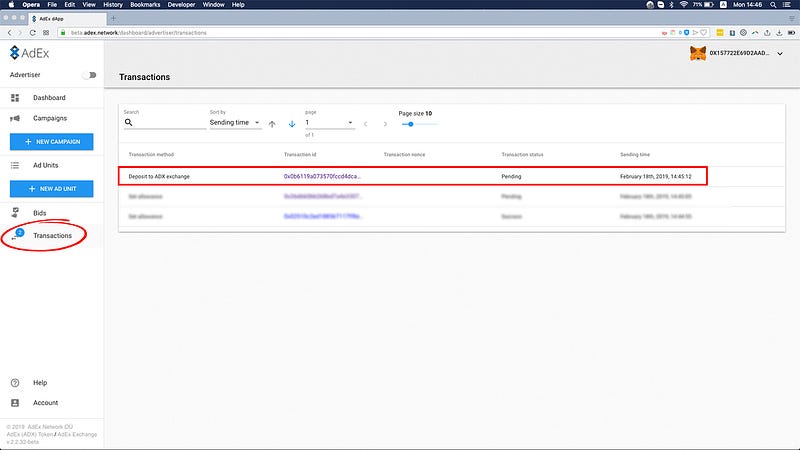Click the MetaMask fox icon
Image resolution: width=800 pixels, height=450 pixels.
(x=697, y=54)
